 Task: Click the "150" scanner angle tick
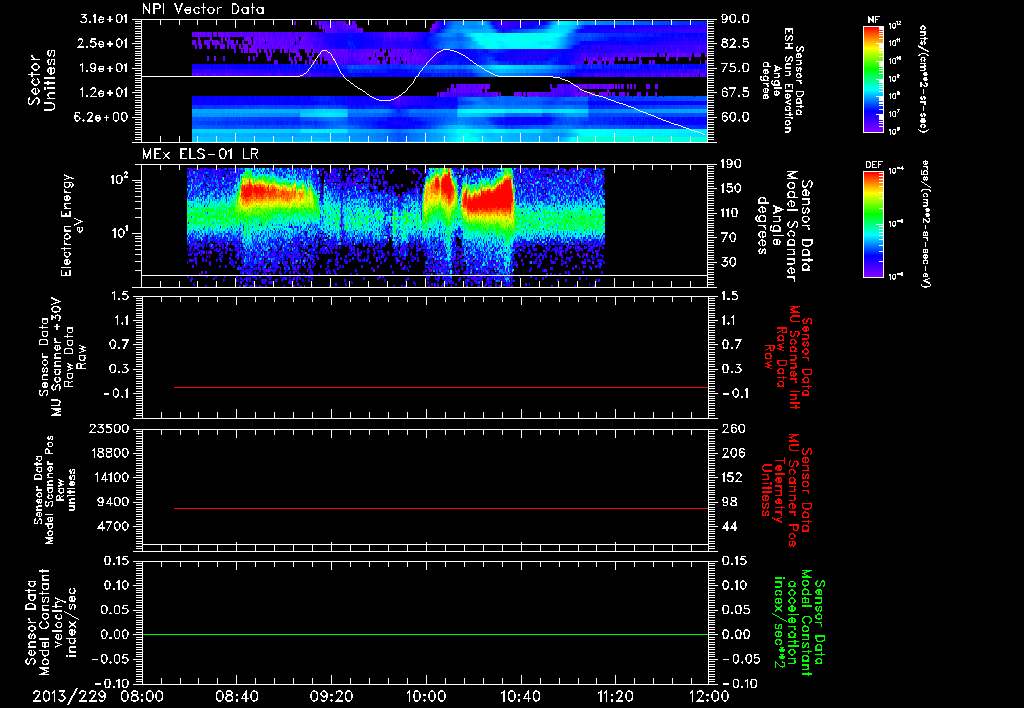732,188
